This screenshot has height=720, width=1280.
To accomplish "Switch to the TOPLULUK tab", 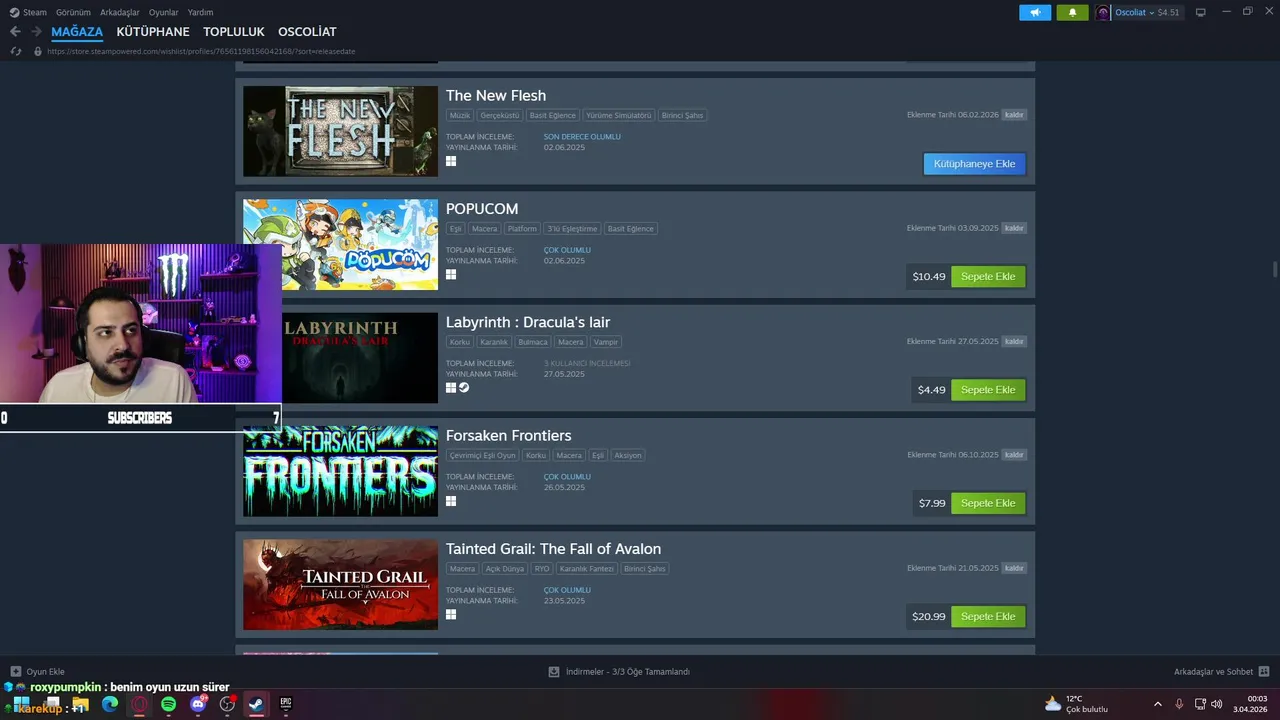I will point(234,32).
